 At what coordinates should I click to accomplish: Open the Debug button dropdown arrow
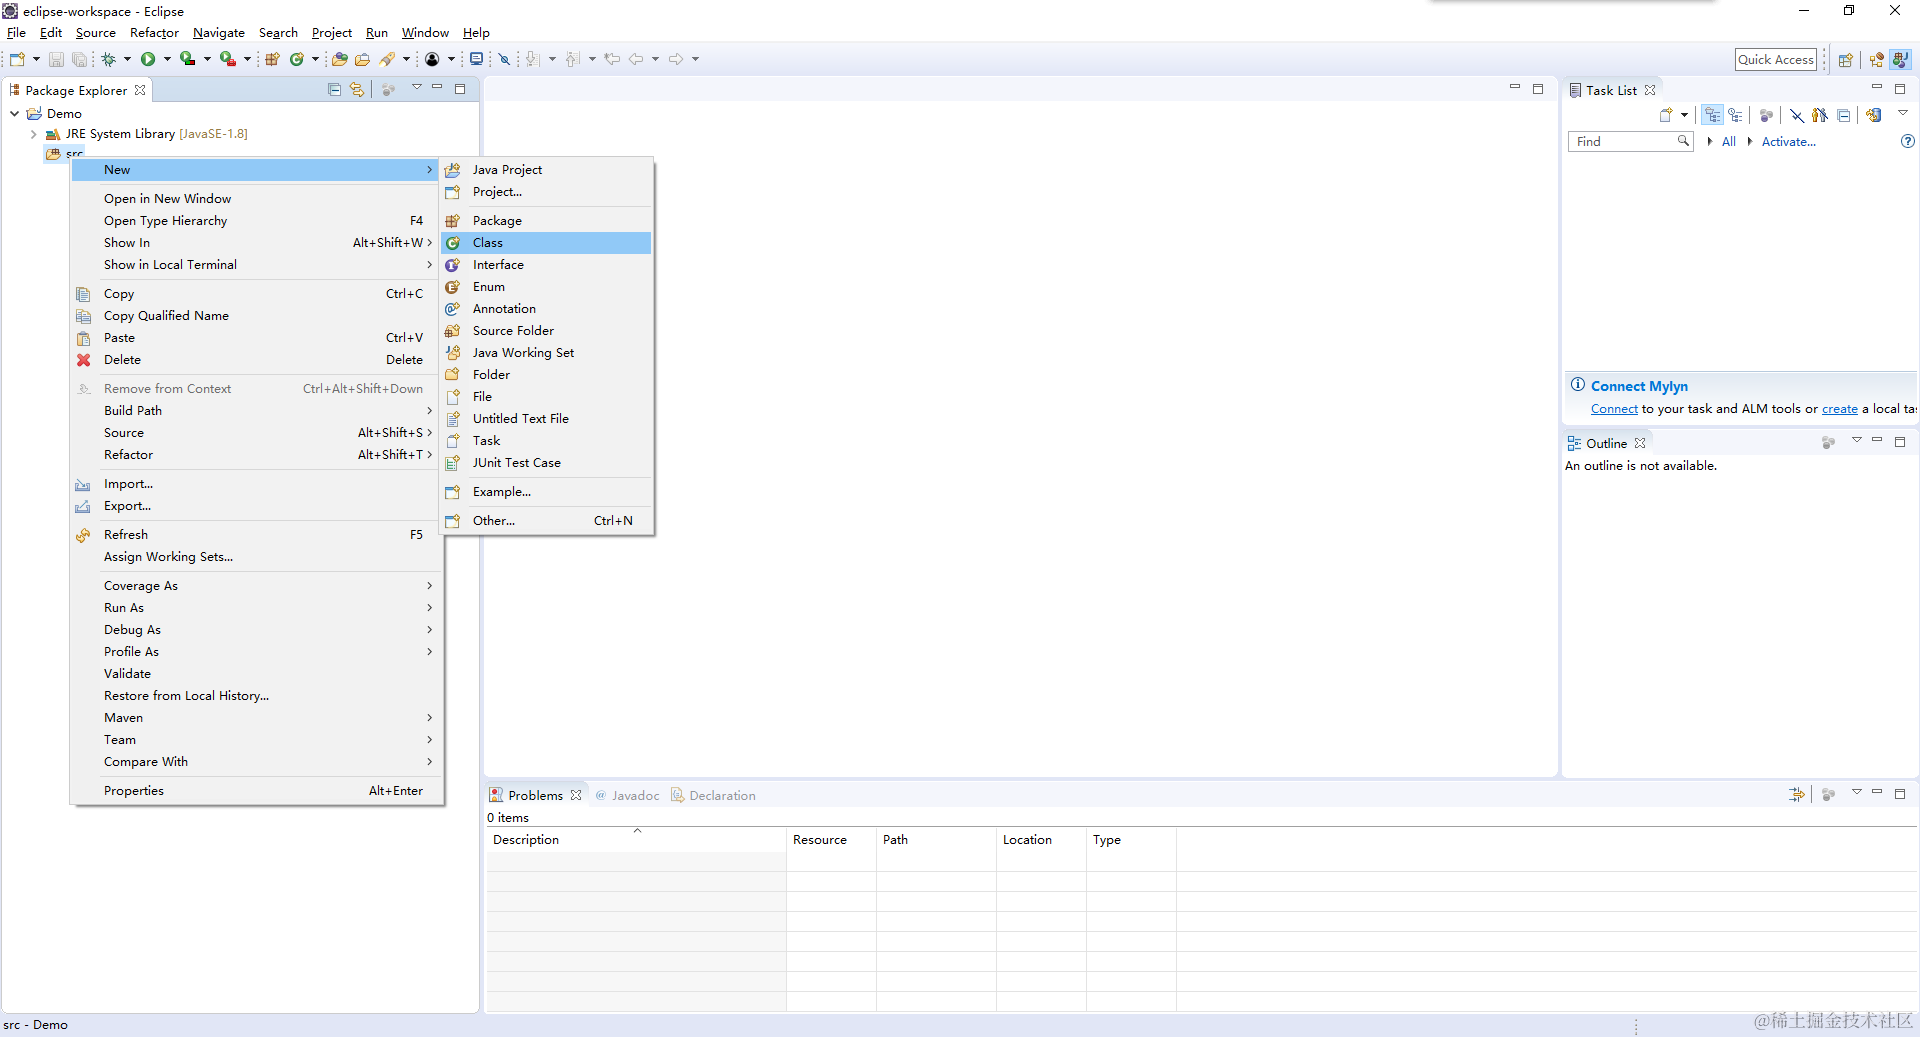point(127,59)
